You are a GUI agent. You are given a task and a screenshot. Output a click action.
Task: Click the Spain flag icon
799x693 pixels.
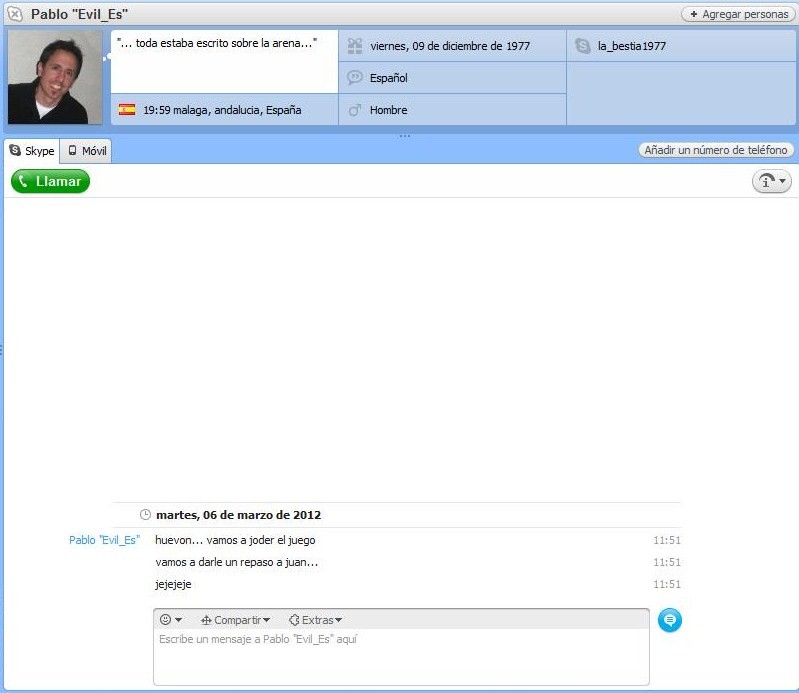127,110
